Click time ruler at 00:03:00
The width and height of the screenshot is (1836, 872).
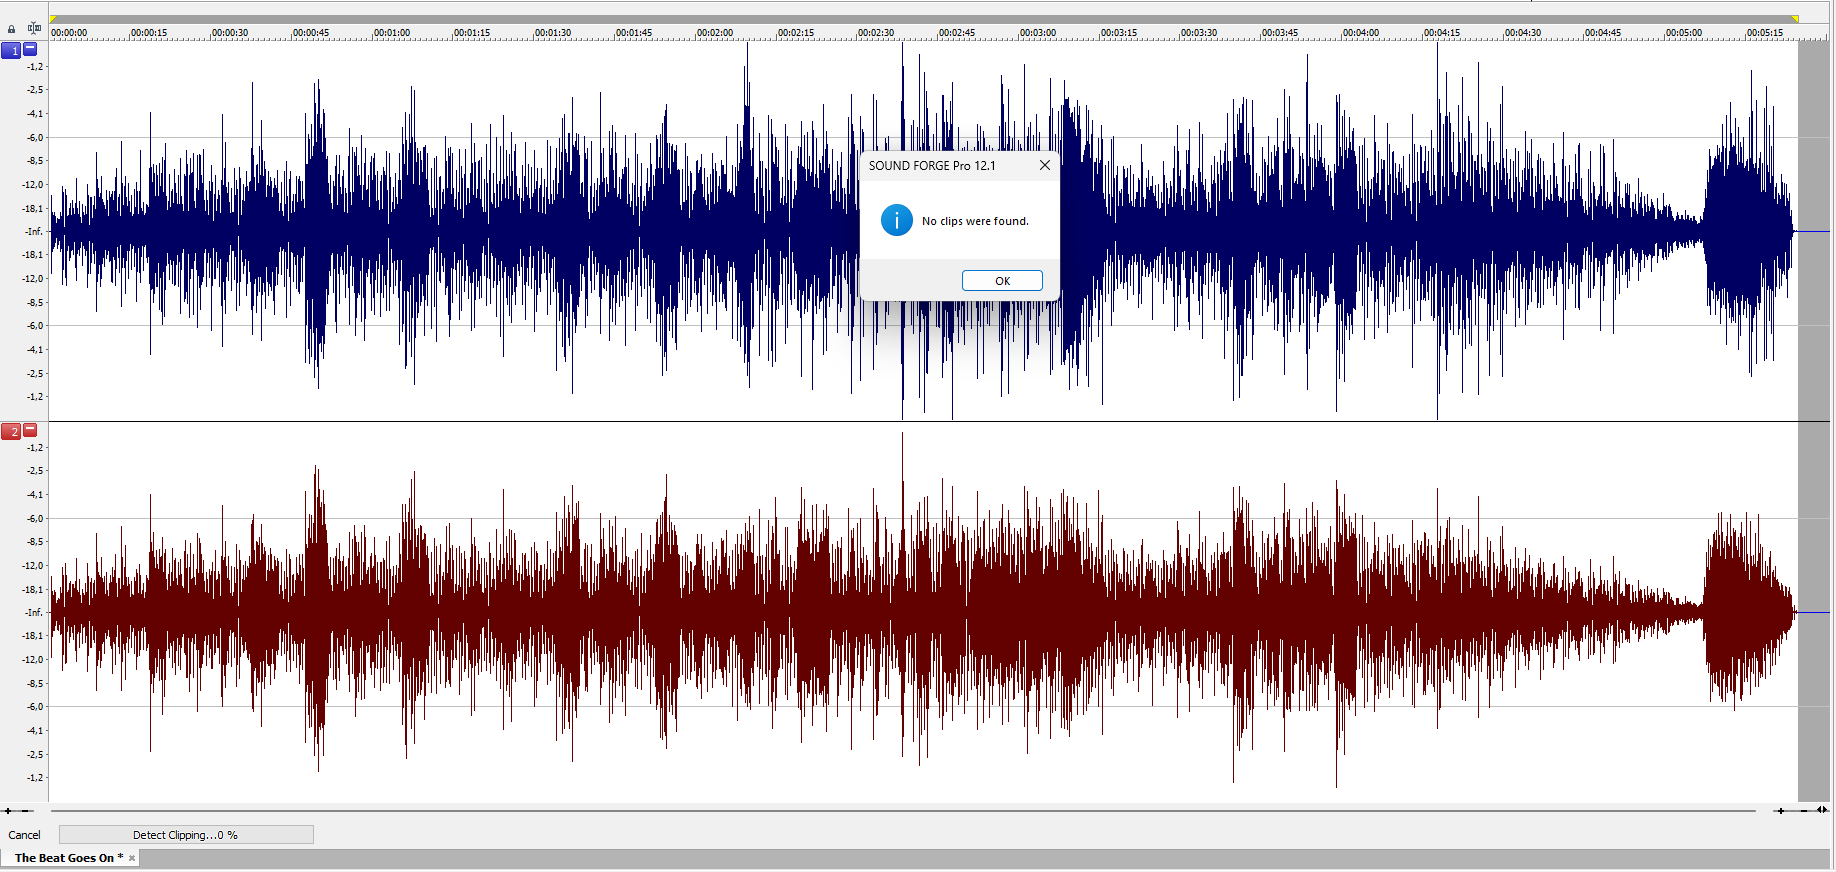coord(1037,33)
